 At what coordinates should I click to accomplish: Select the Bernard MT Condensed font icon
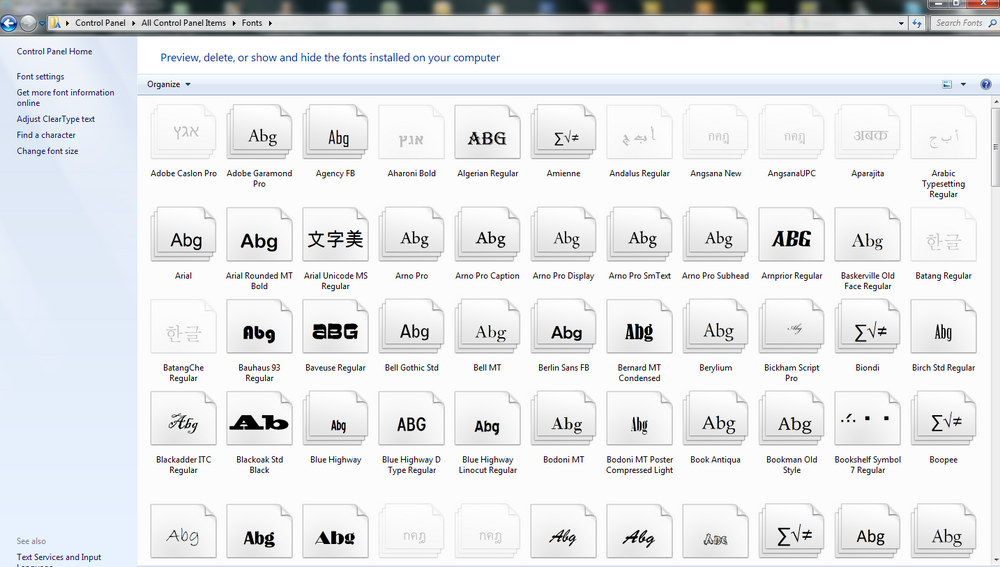(639, 327)
